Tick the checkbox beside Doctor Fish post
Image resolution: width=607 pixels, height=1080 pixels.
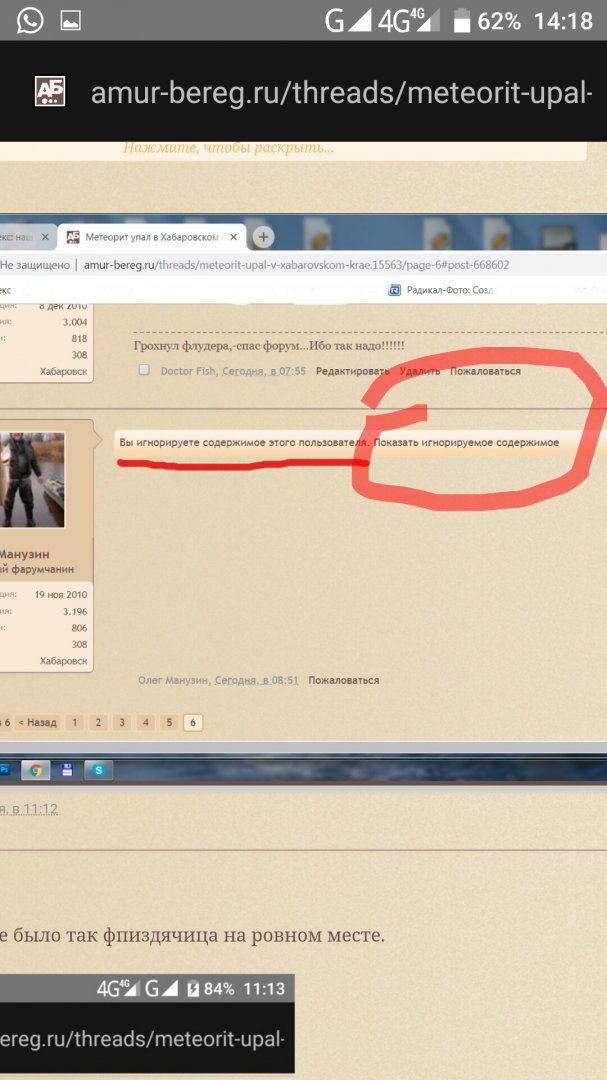(144, 370)
